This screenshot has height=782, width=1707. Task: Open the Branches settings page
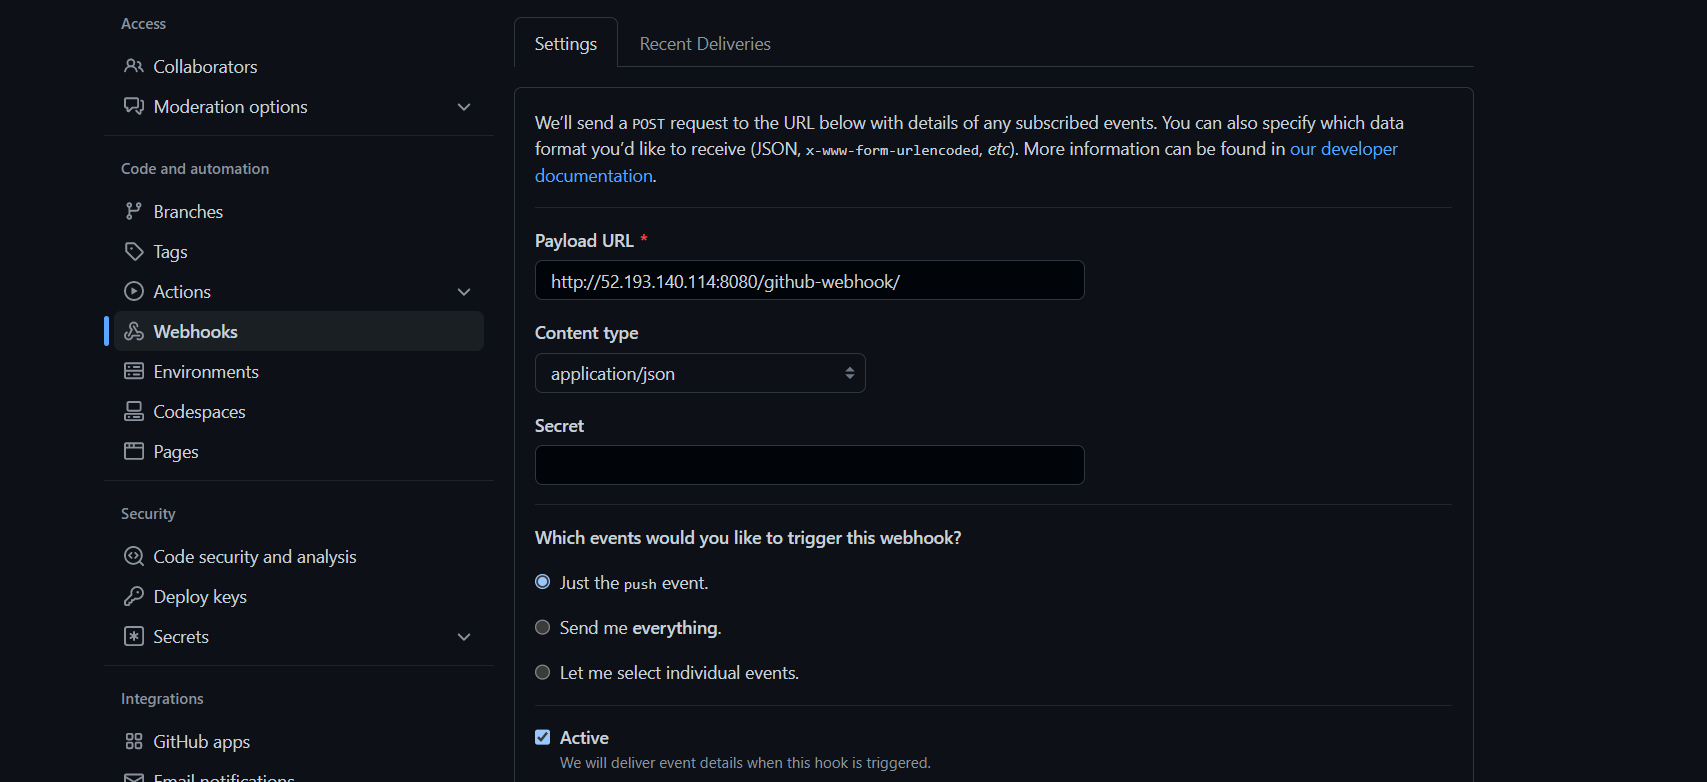coord(299,211)
